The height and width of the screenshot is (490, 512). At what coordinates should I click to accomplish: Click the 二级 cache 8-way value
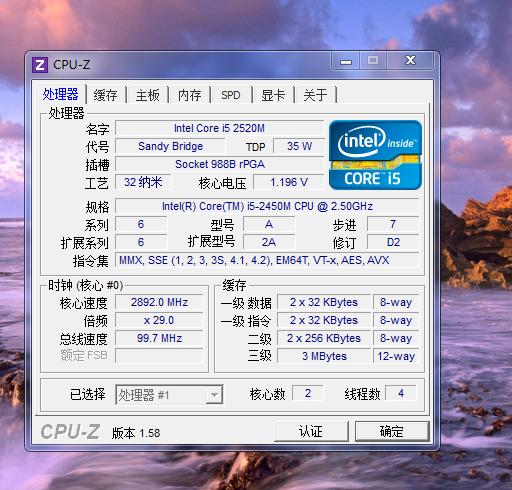(396, 338)
